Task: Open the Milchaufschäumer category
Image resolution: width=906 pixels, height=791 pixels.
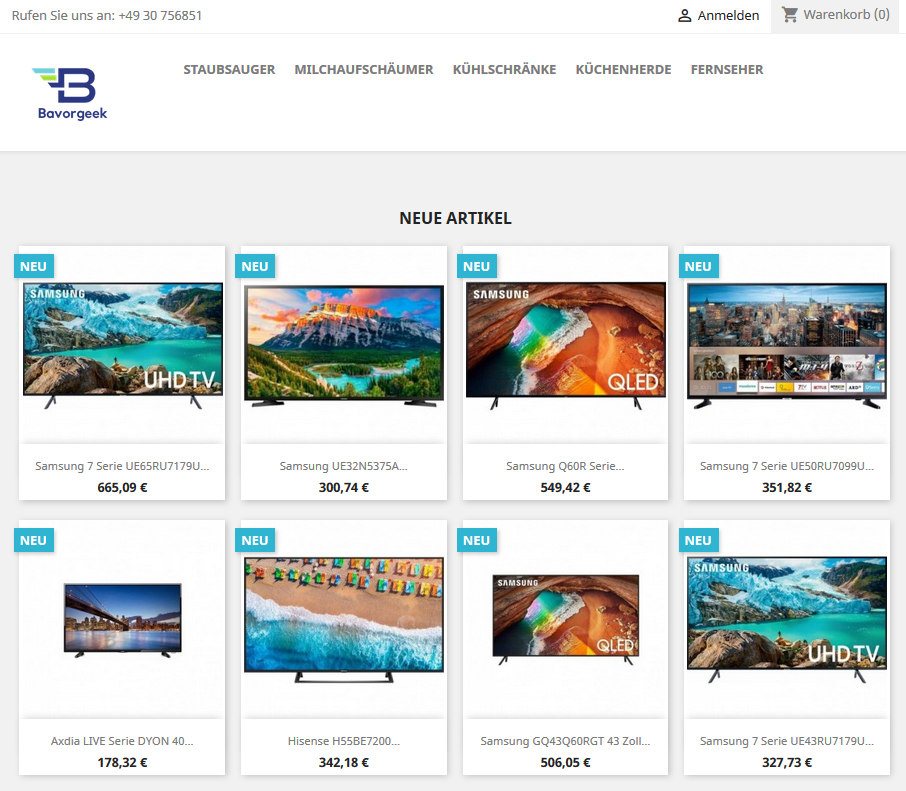Action: (x=364, y=69)
